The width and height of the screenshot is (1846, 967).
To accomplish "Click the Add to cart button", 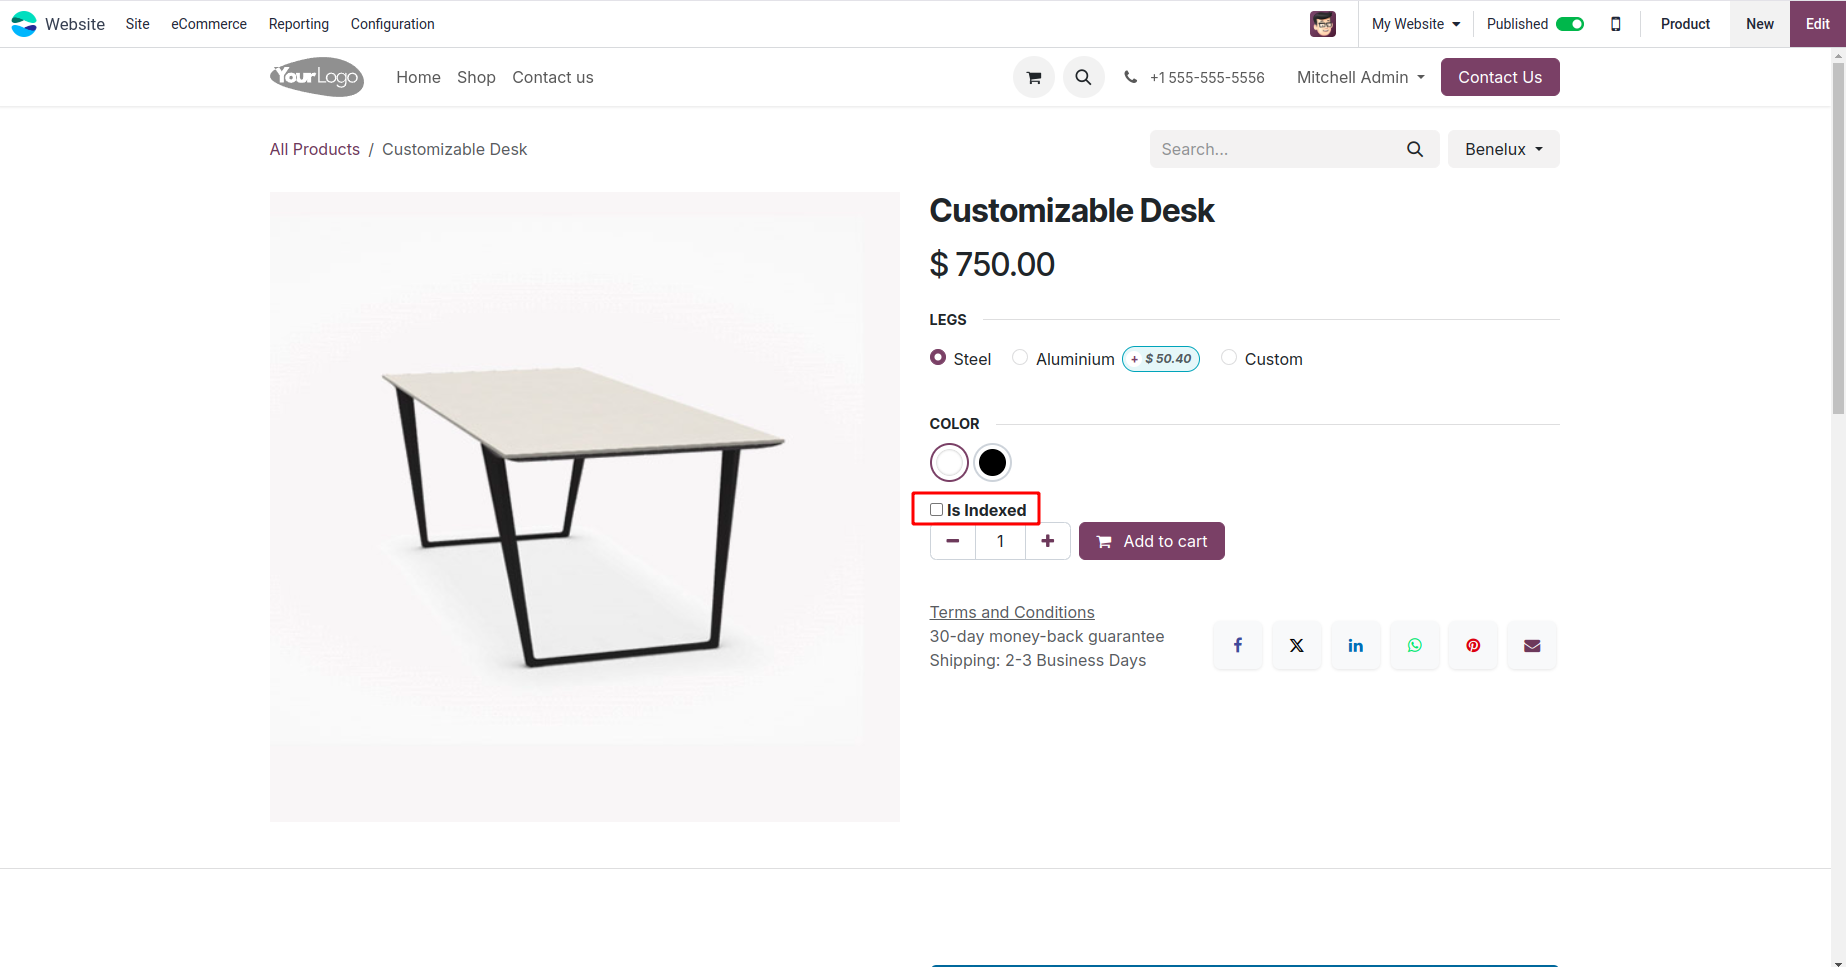I will pos(1152,541).
